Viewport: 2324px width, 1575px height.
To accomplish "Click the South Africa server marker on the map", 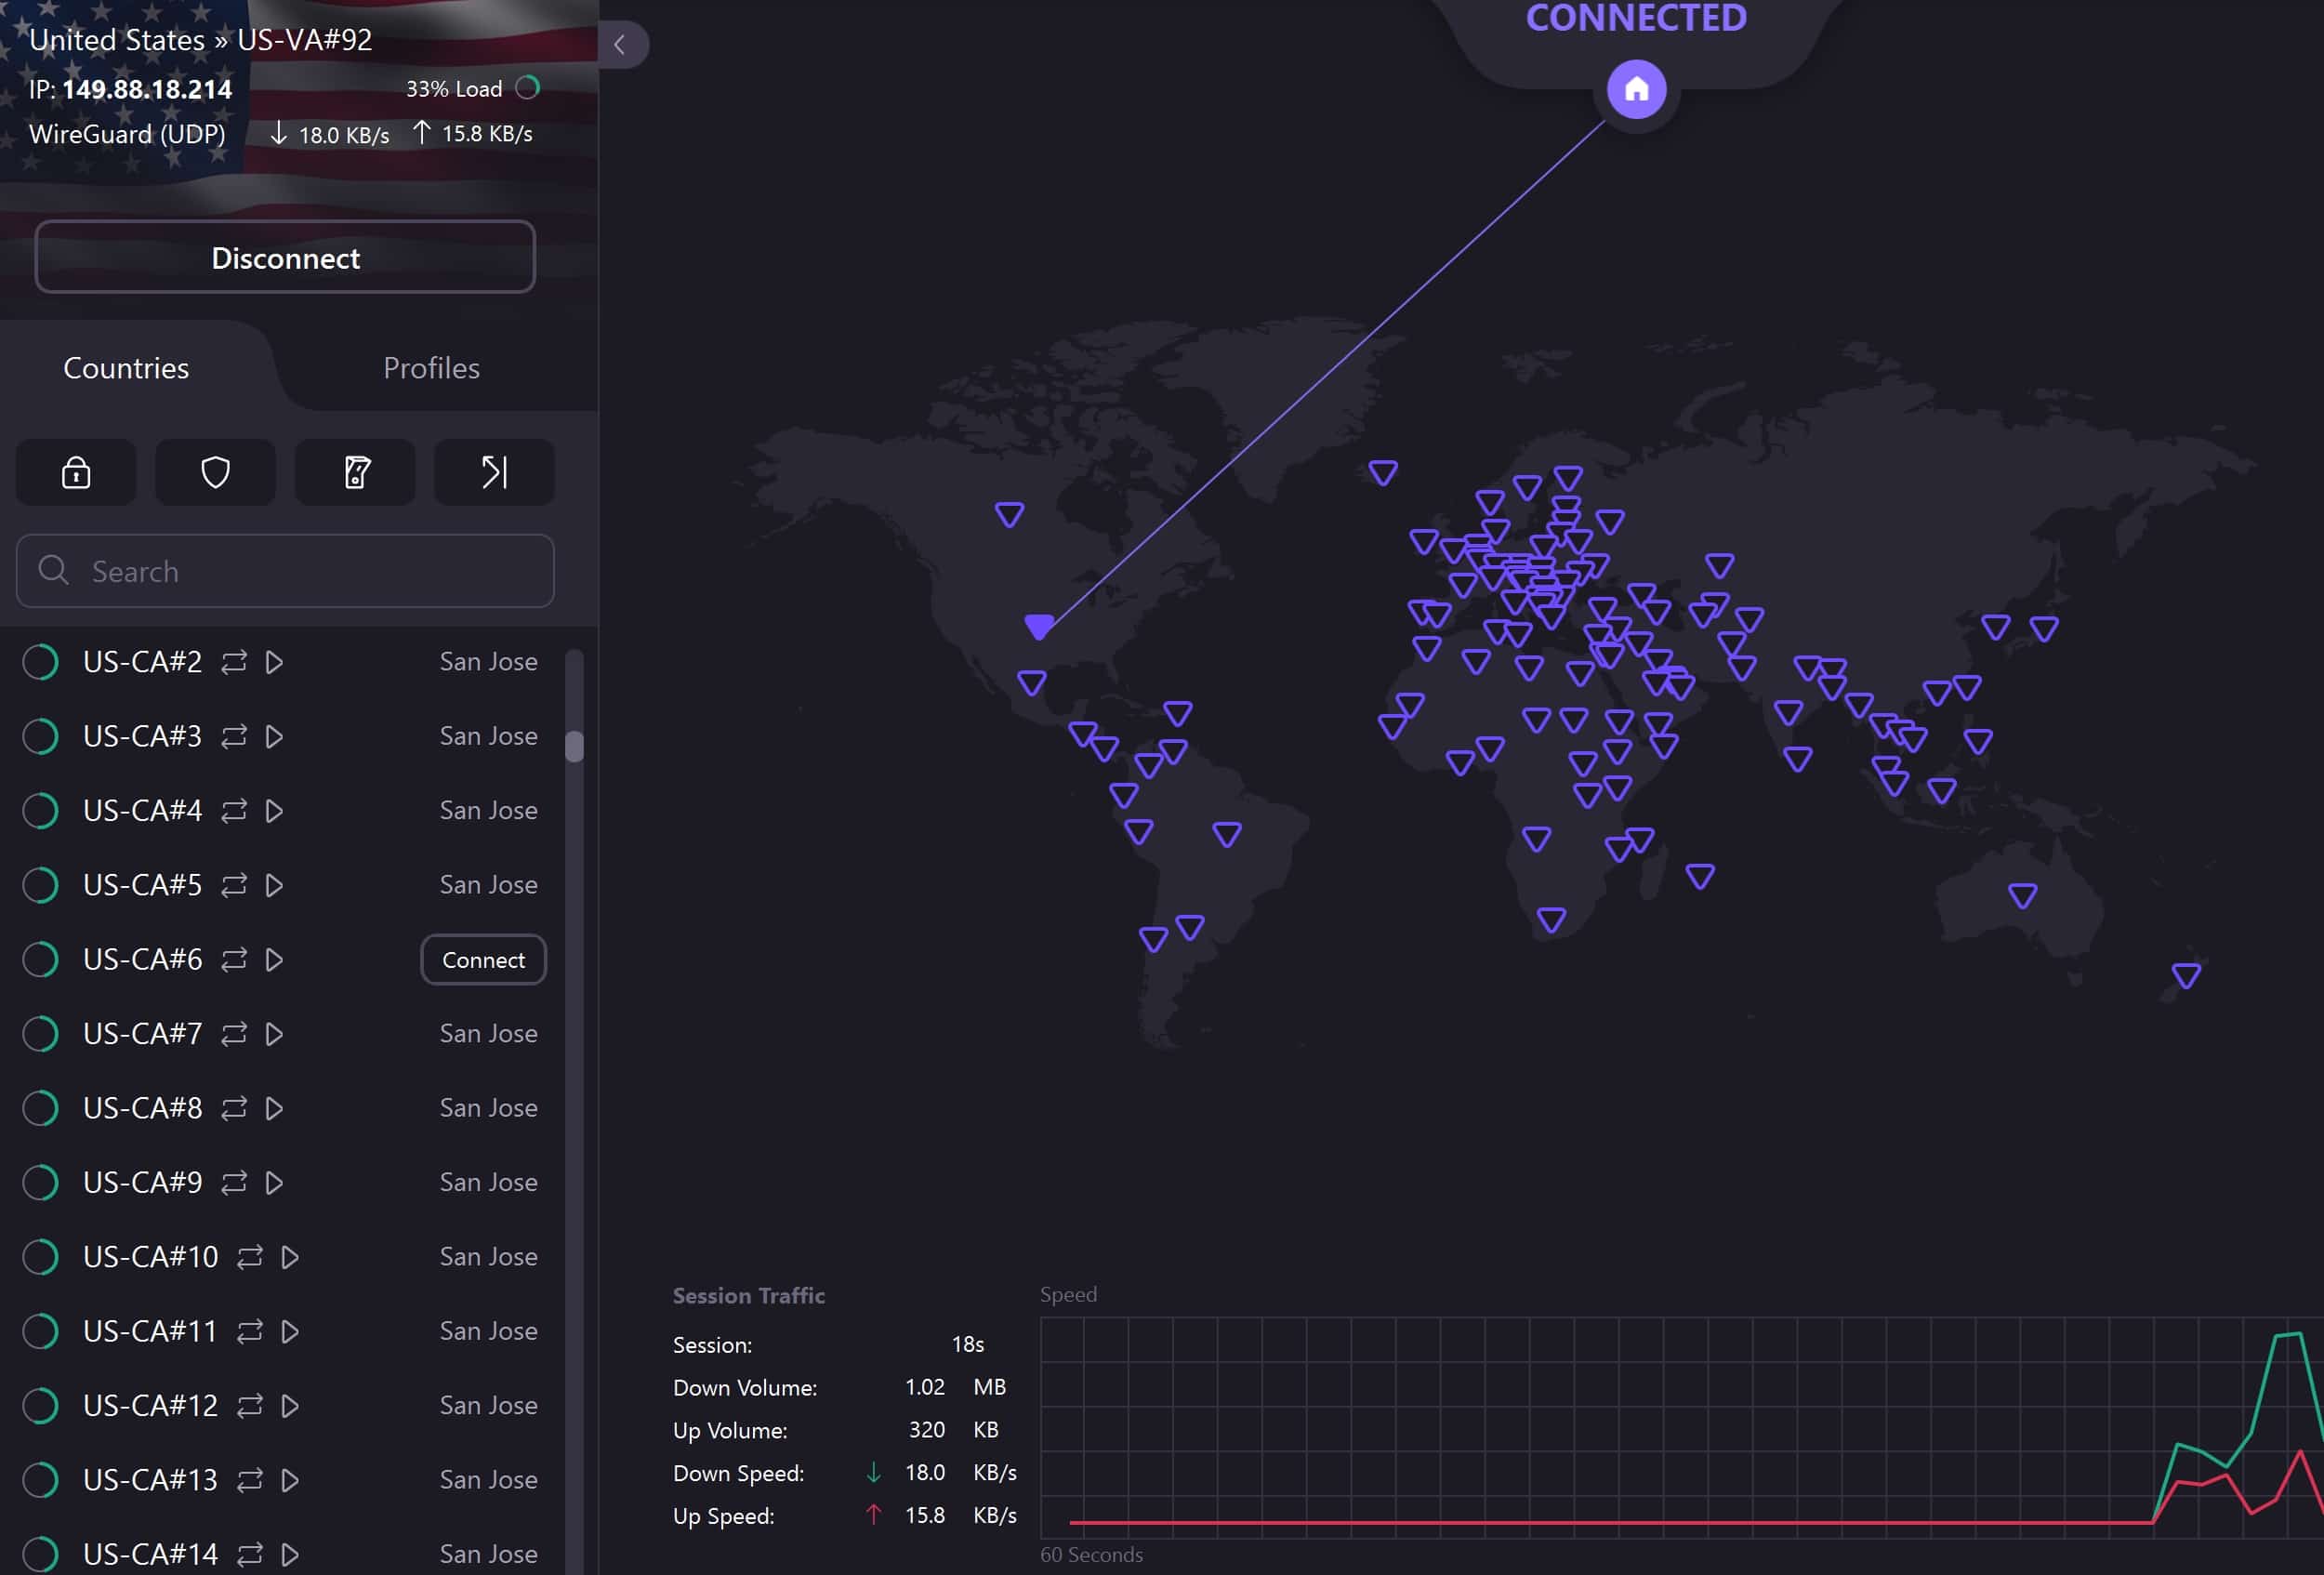I will 1551,919.
